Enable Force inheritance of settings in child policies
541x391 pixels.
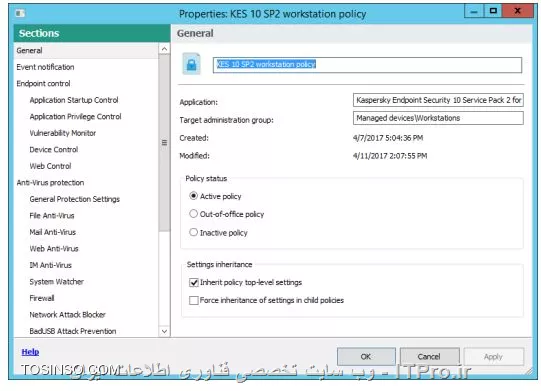(194, 300)
